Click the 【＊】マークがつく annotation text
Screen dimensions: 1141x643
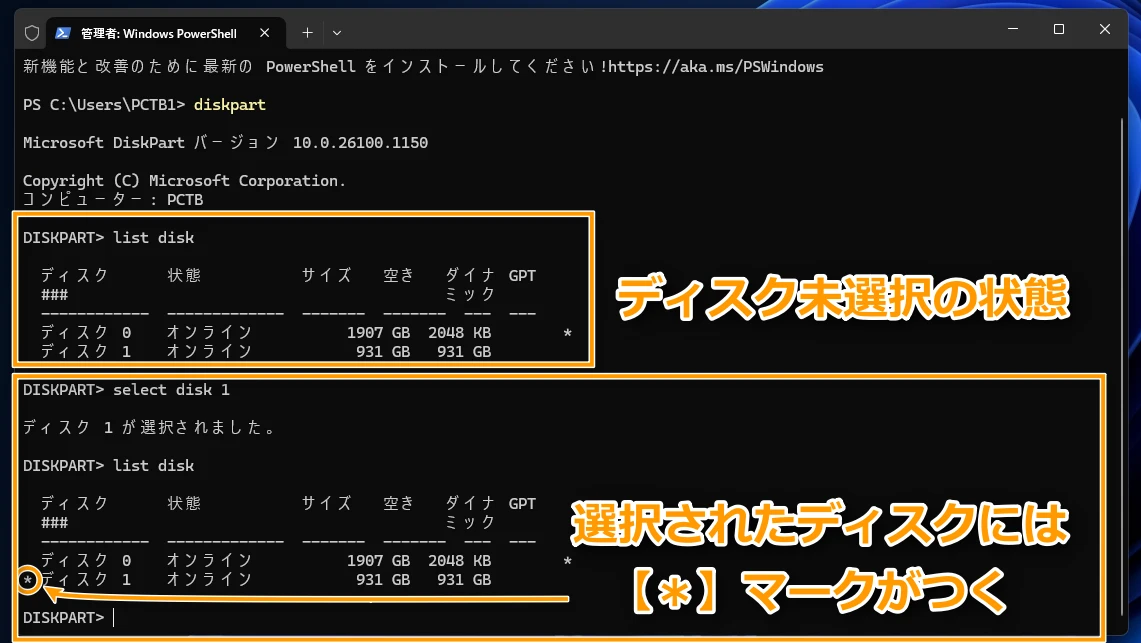[x=820, y=591]
